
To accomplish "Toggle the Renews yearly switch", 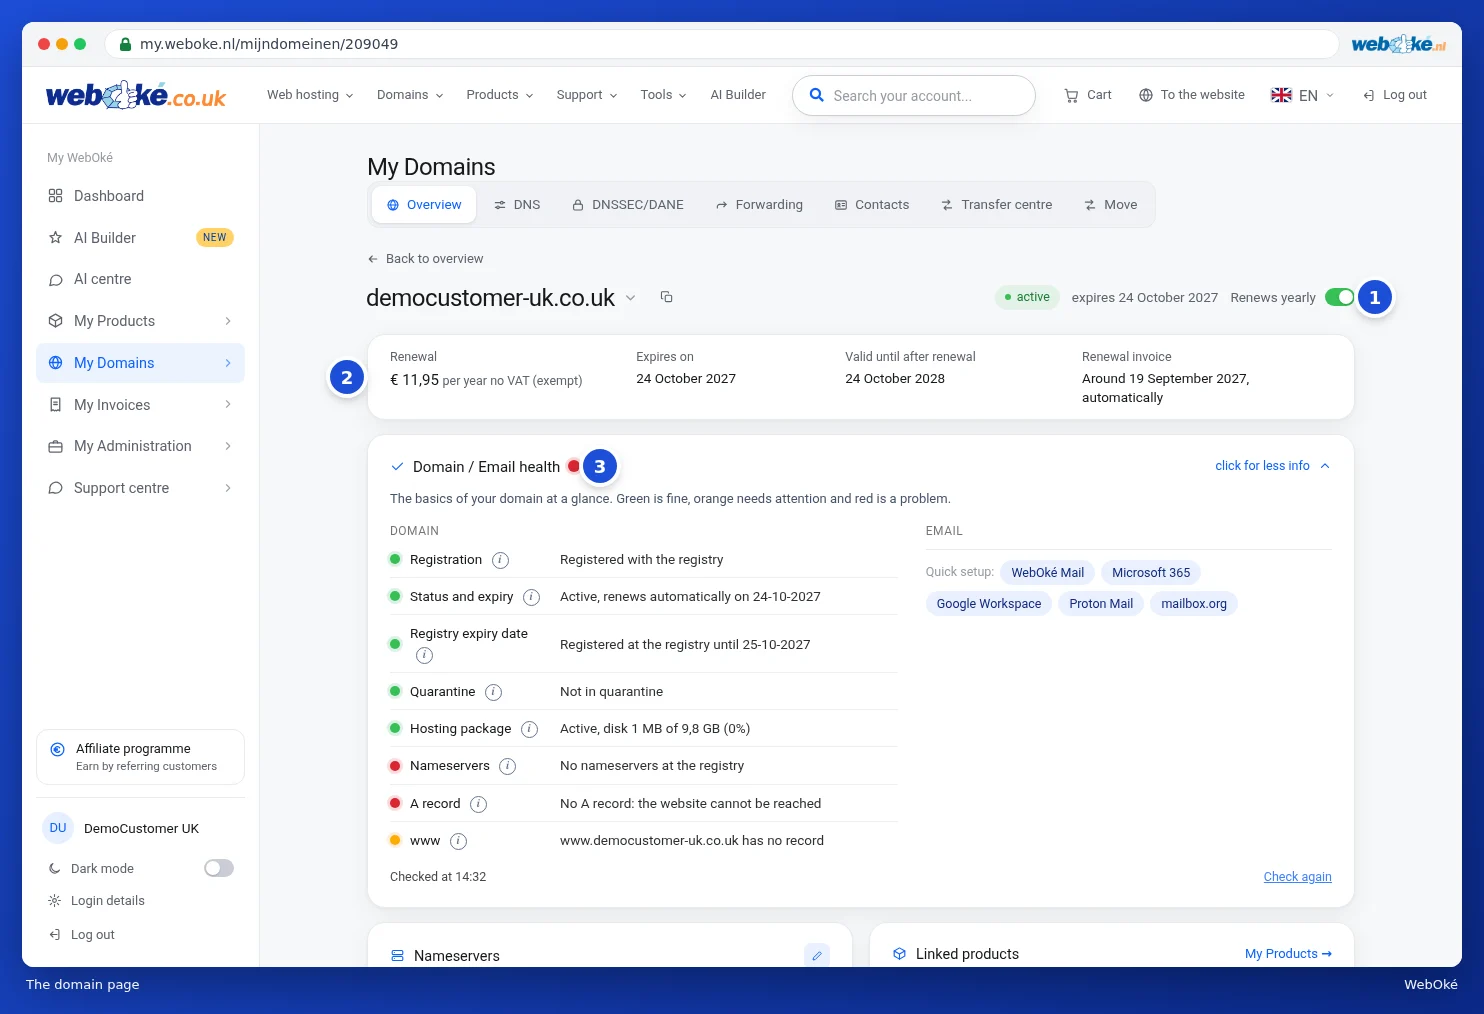I will point(1339,297).
